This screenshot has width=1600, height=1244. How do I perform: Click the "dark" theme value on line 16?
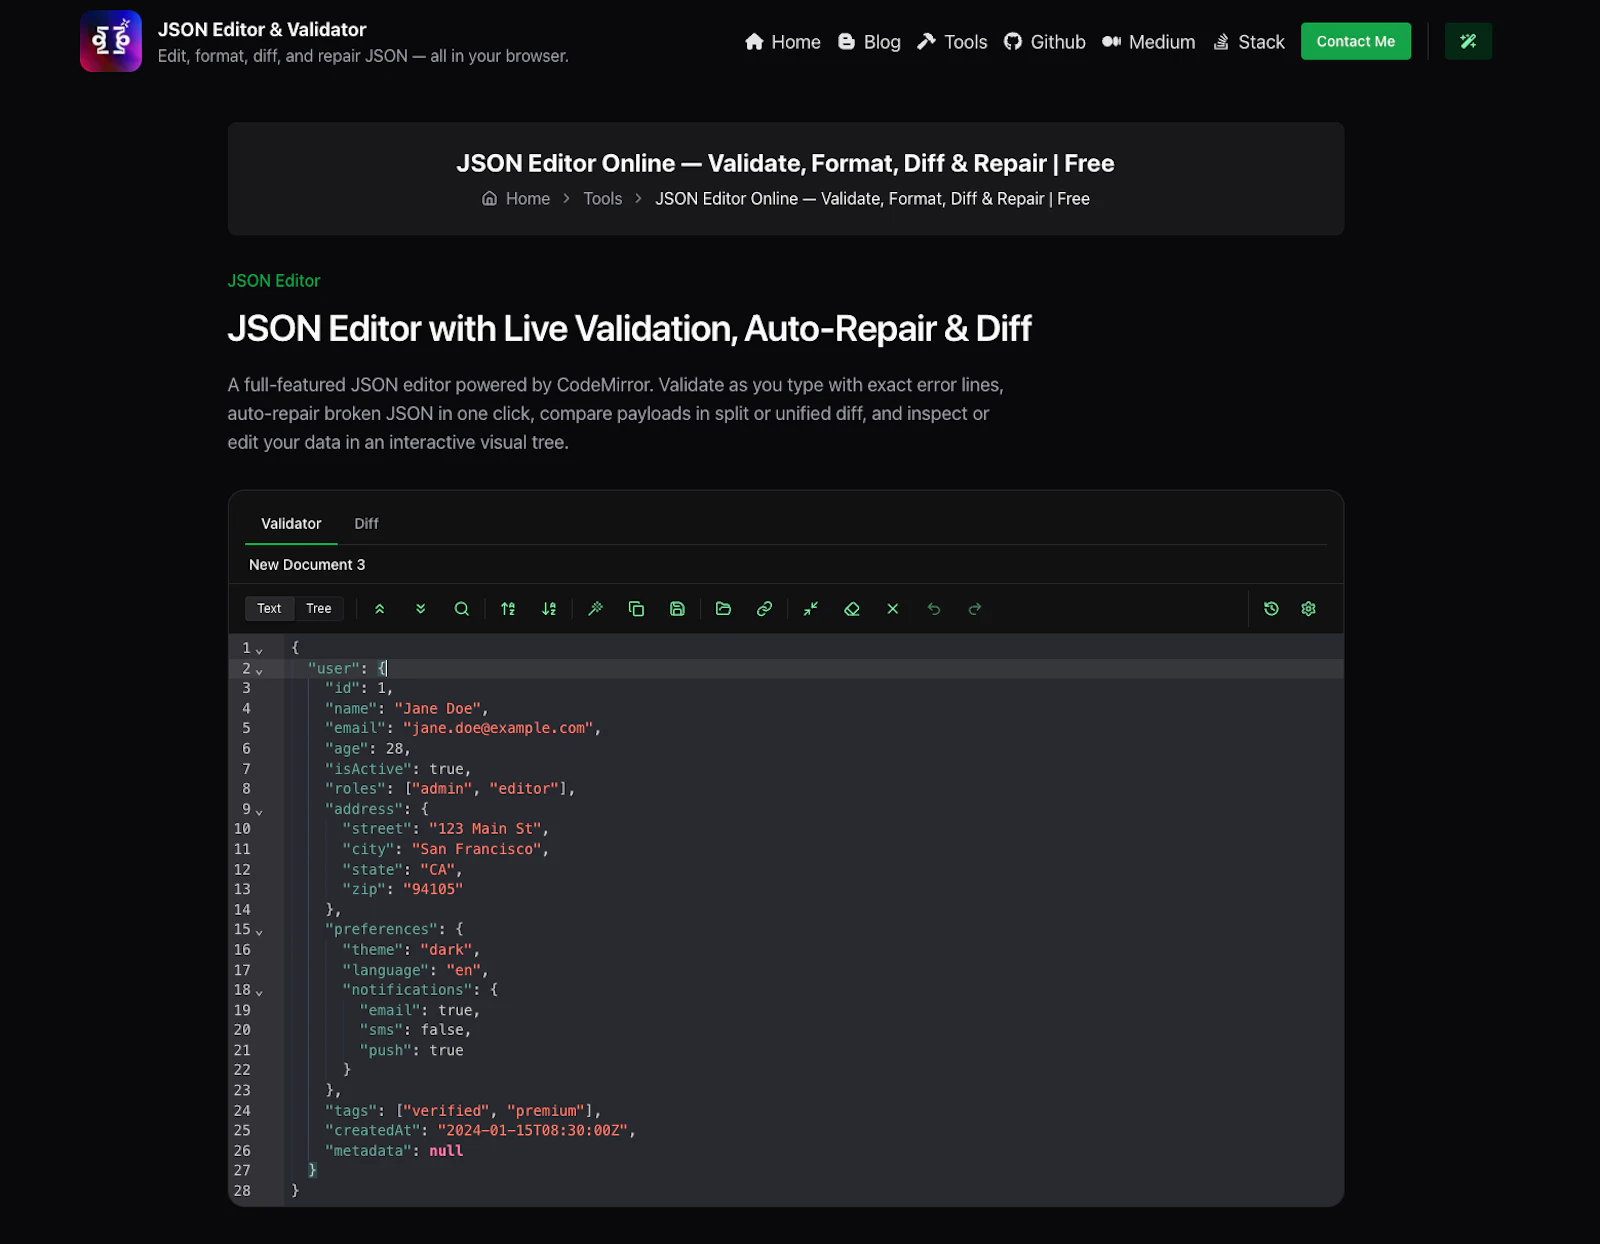click(x=446, y=950)
